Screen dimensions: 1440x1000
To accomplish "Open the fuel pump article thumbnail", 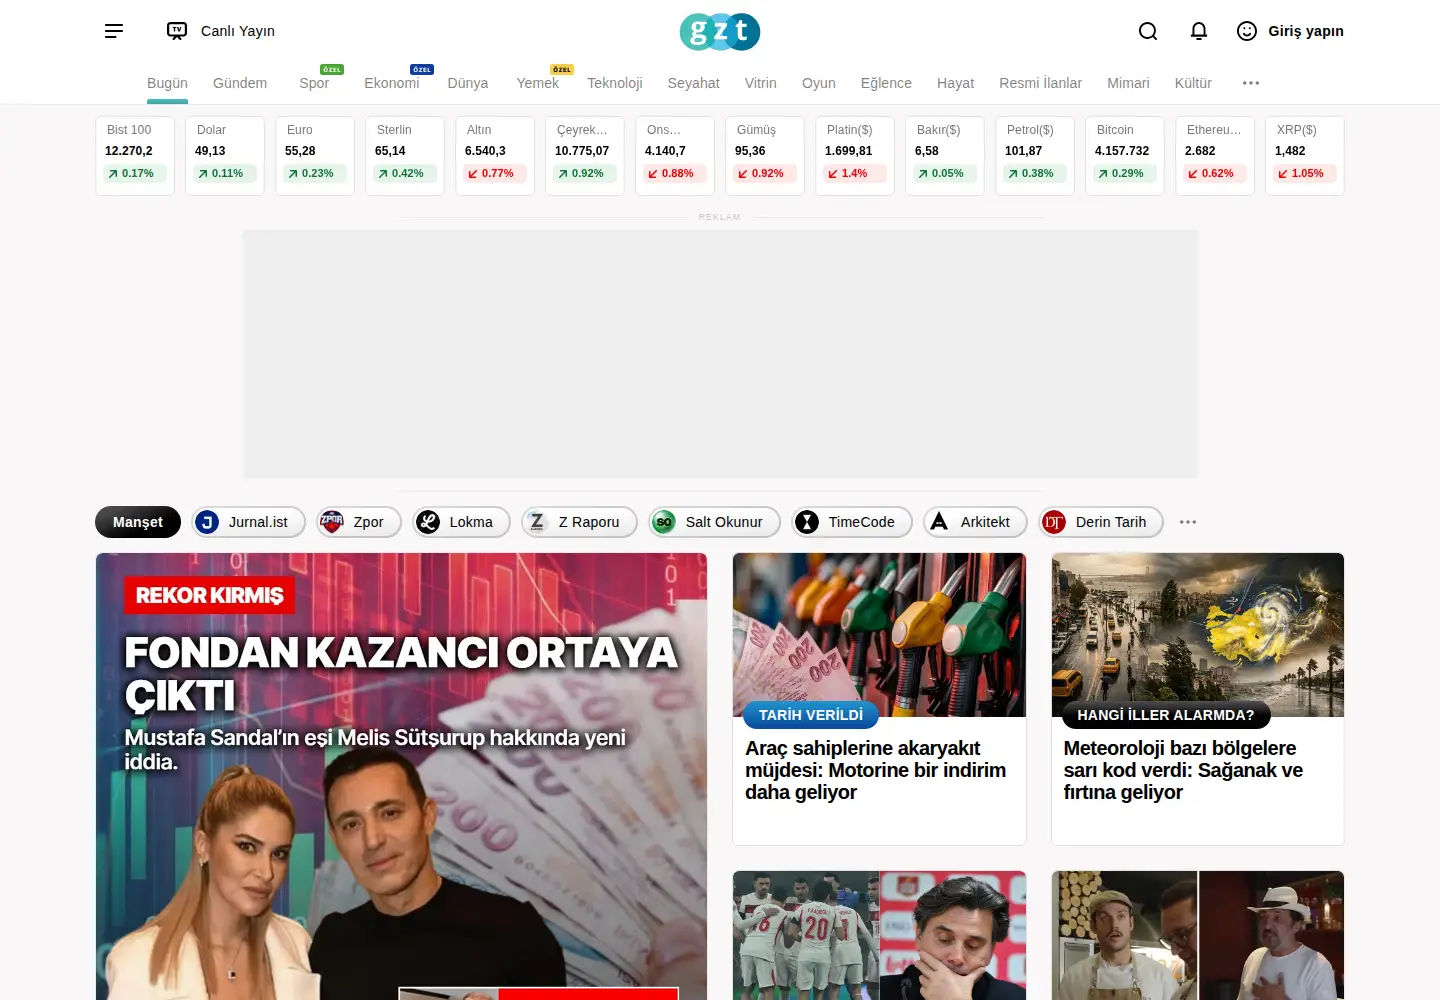I will pyautogui.click(x=879, y=635).
